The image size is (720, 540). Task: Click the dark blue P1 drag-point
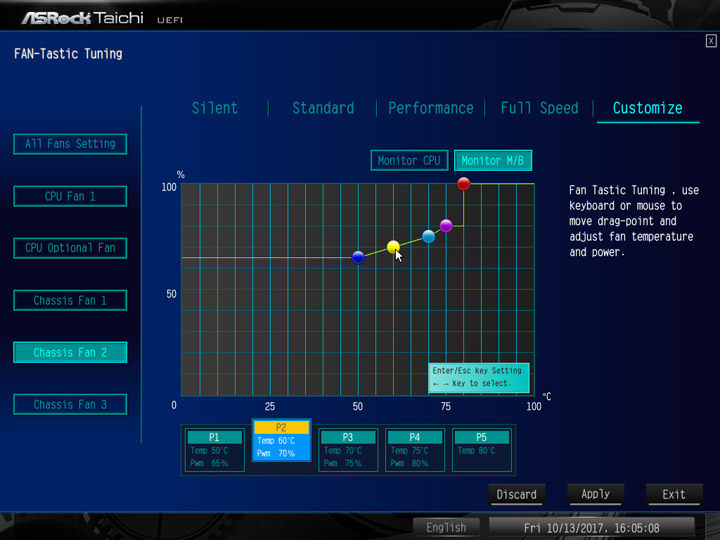pos(358,258)
